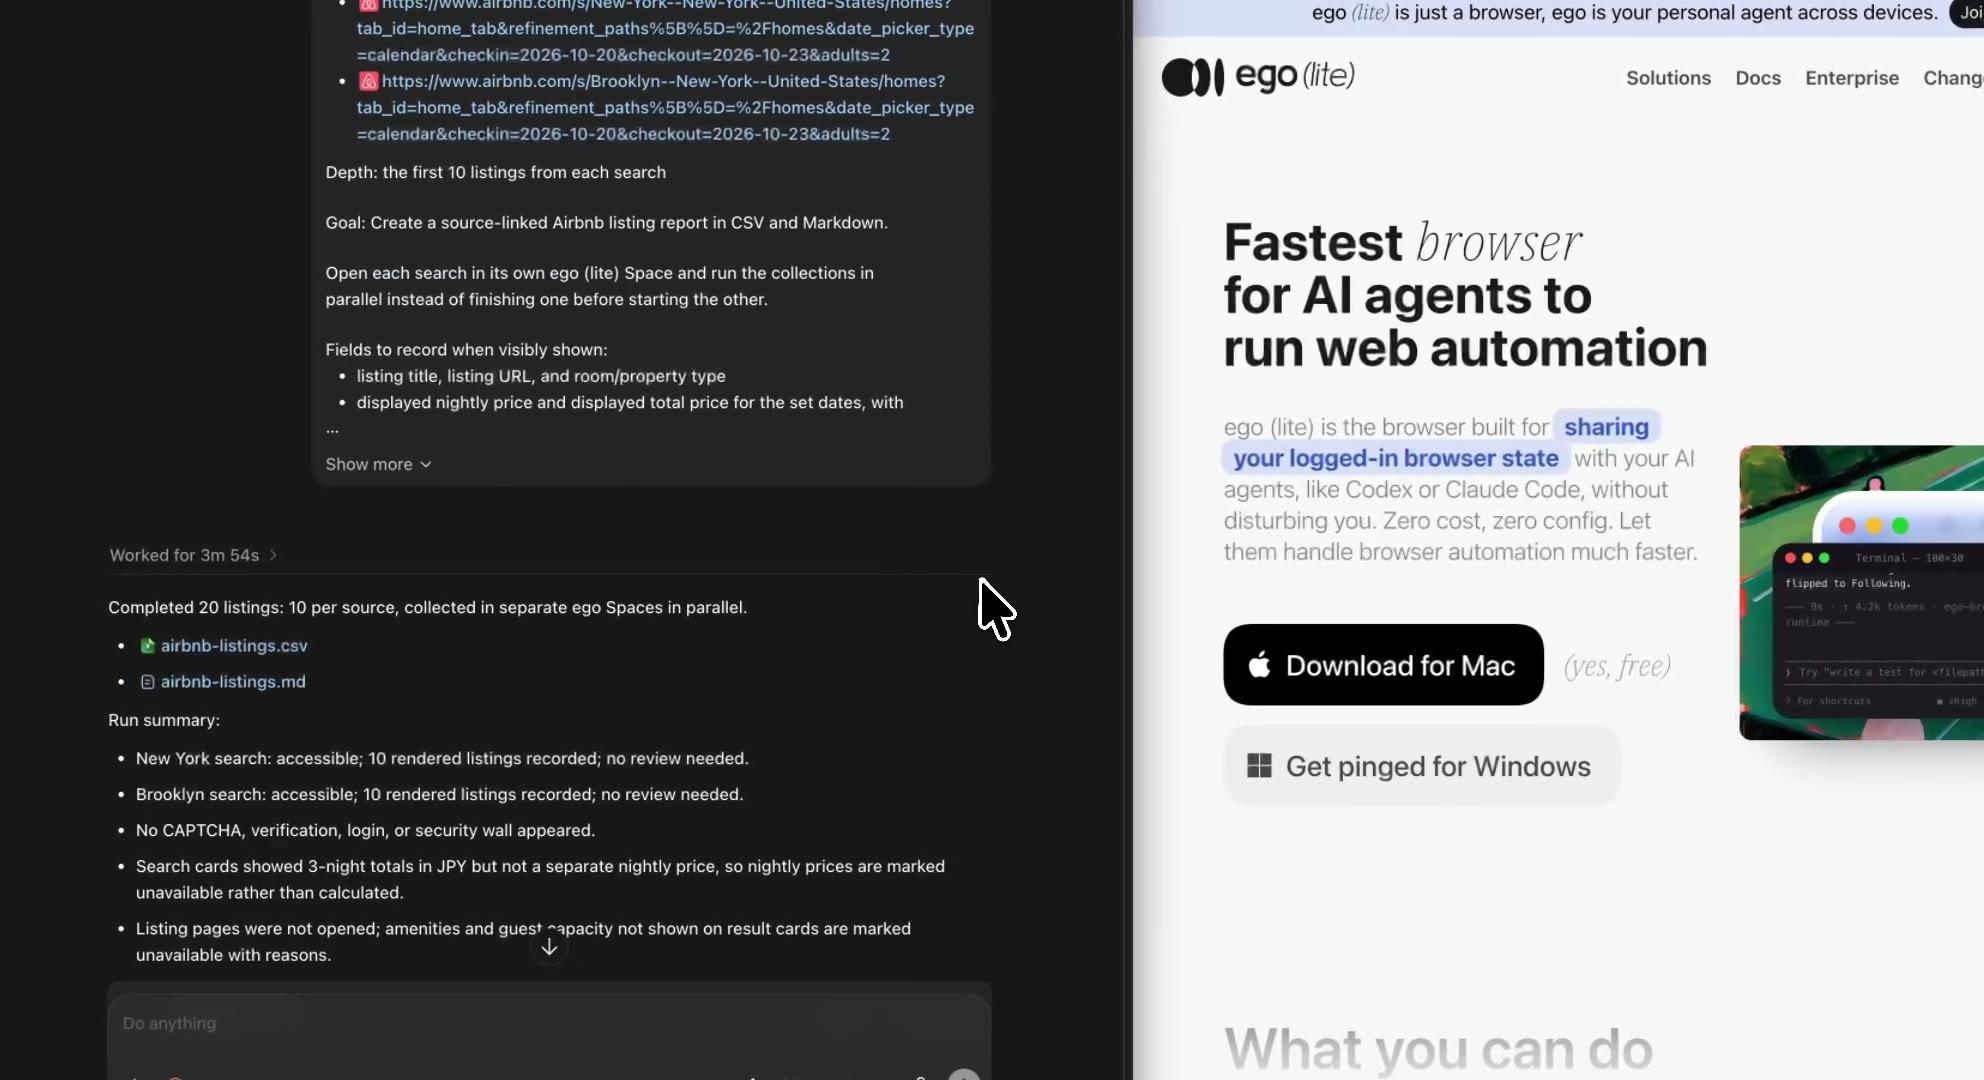Click the 'Brooklyn search: accessible' bullet

(440, 794)
